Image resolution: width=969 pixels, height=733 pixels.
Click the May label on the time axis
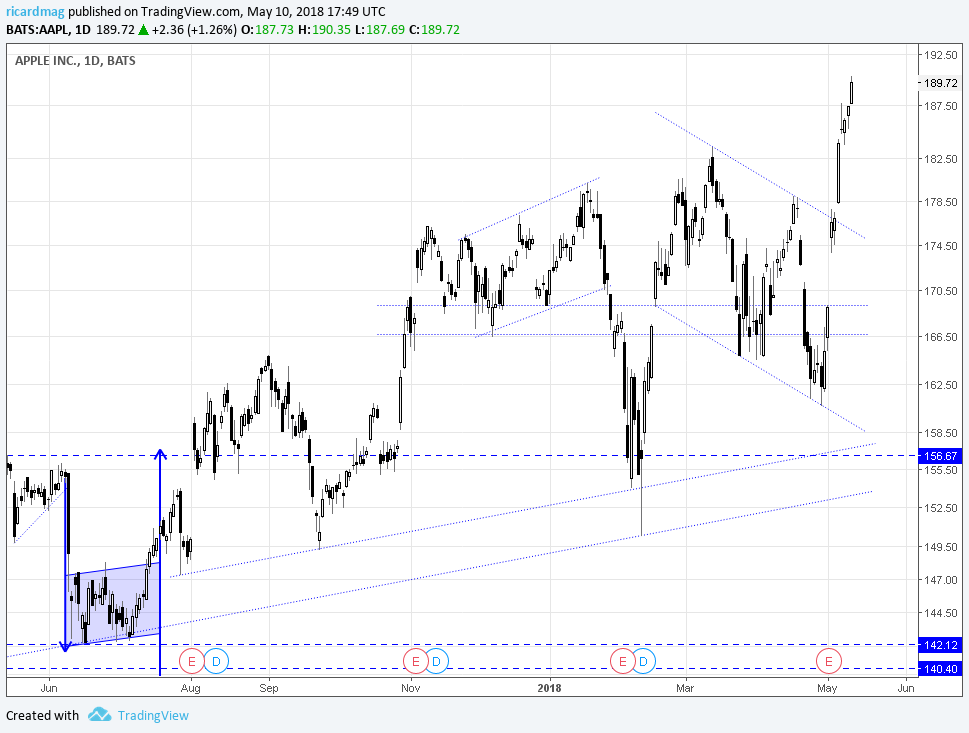pyautogui.click(x=827, y=688)
